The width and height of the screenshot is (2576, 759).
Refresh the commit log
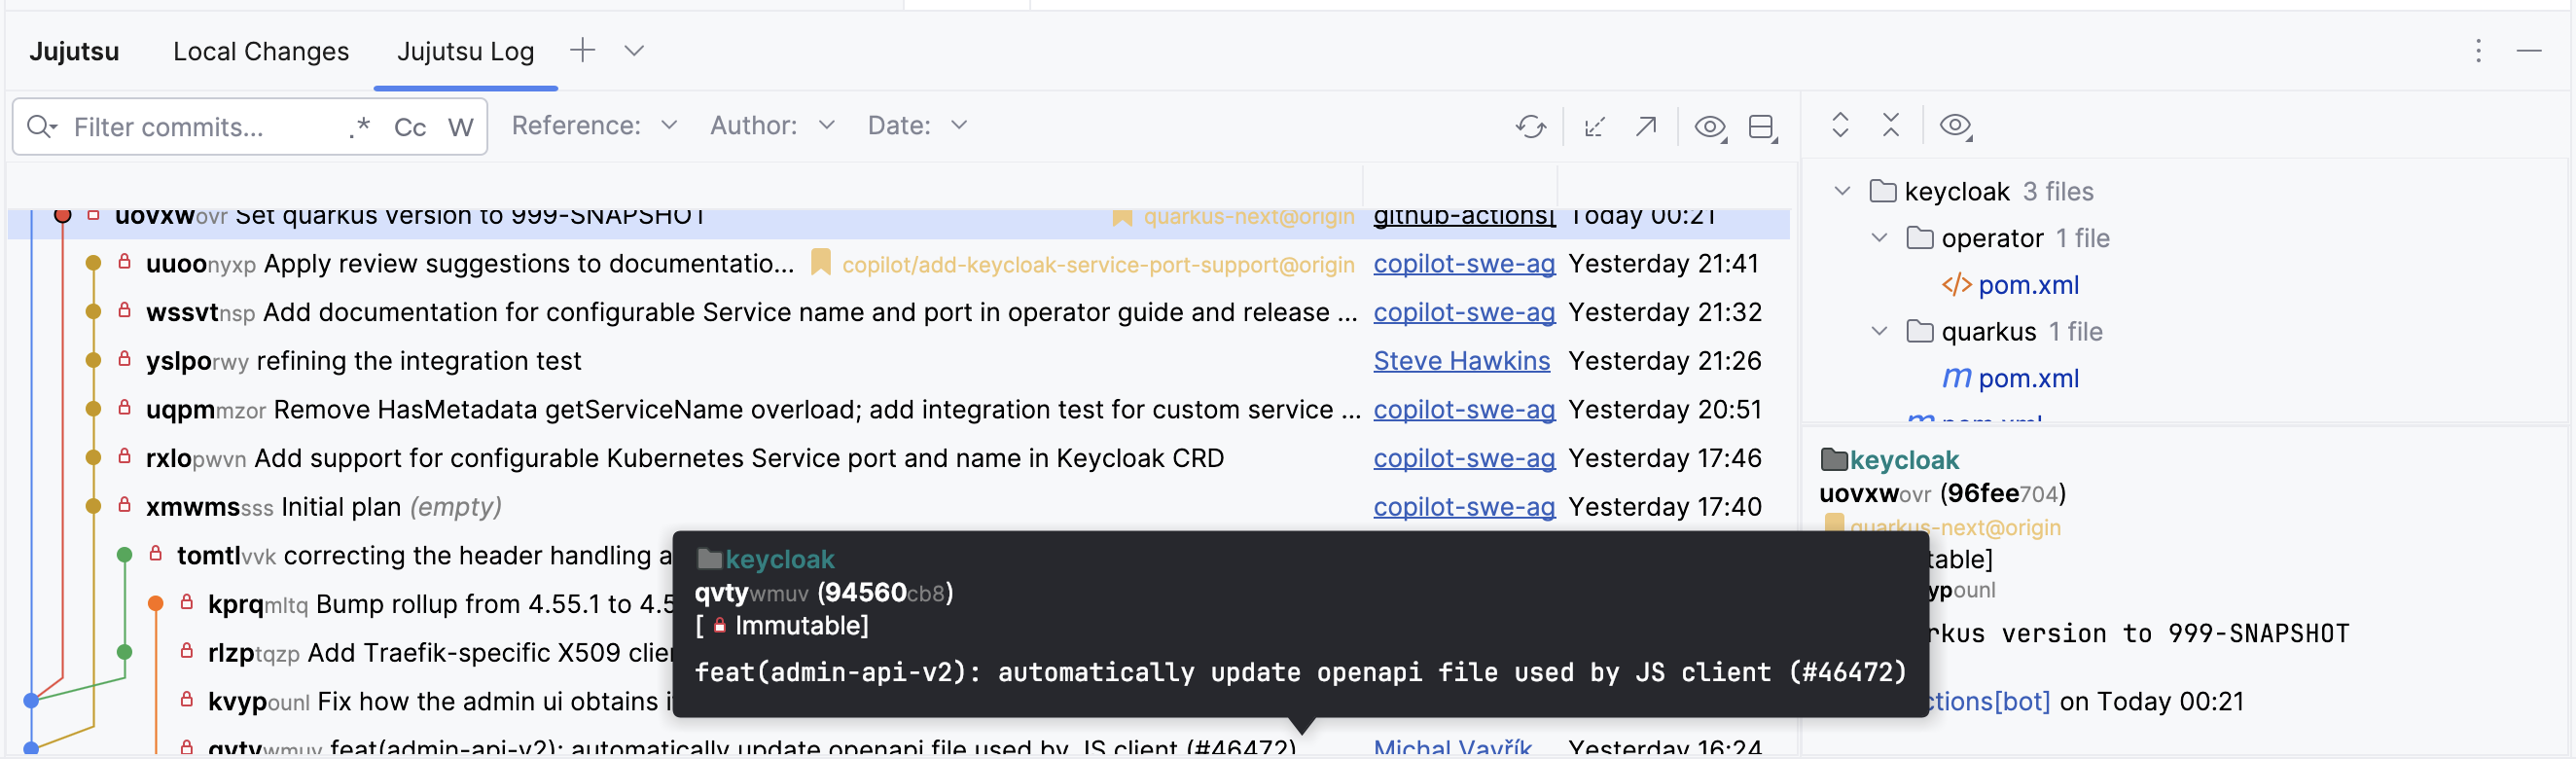pos(1530,127)
